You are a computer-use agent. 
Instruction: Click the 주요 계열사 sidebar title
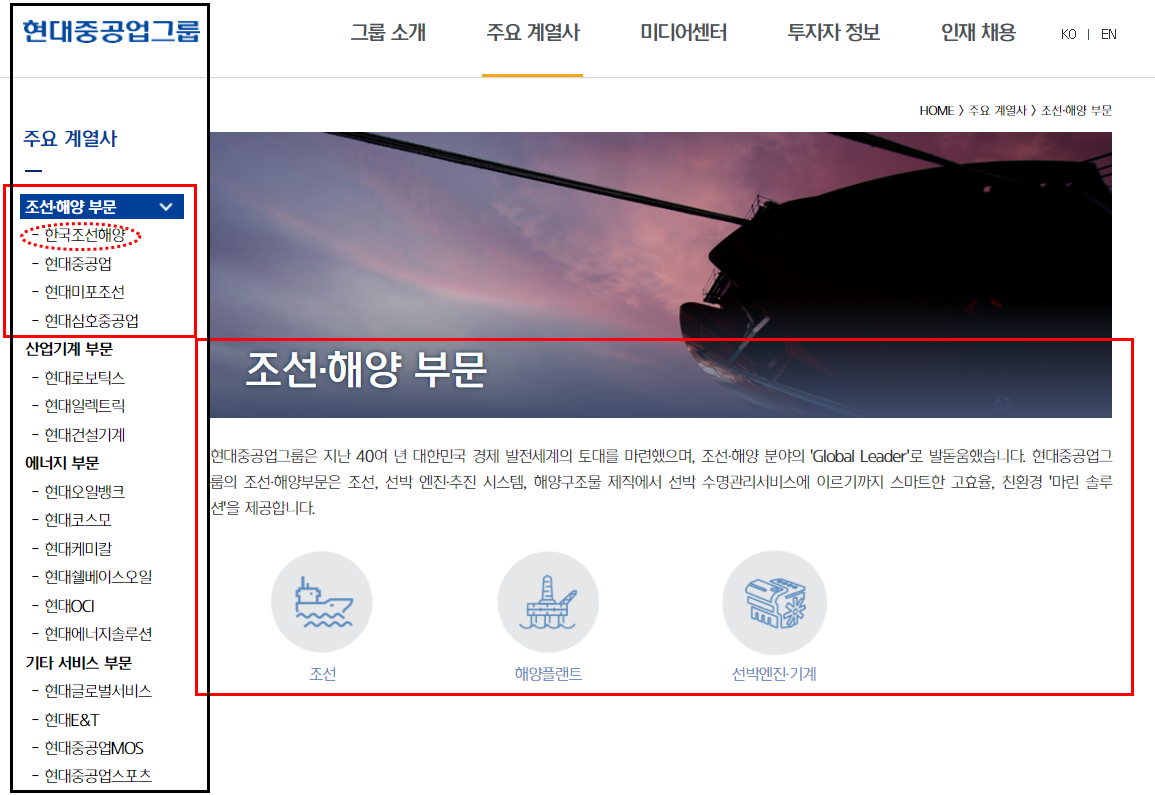[70, 139]
